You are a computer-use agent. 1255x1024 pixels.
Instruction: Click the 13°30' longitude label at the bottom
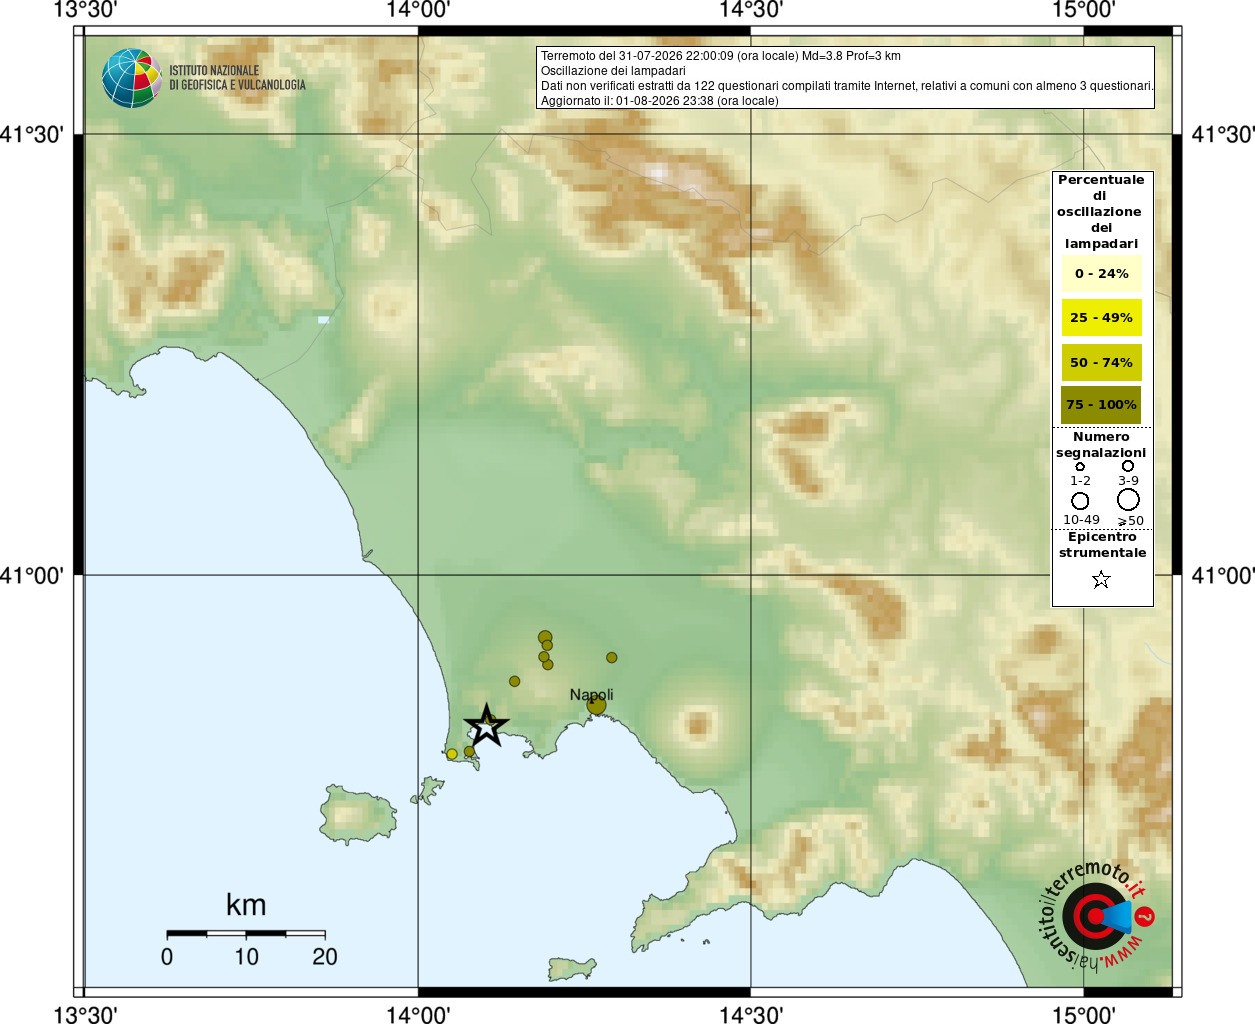point(85,1014)
